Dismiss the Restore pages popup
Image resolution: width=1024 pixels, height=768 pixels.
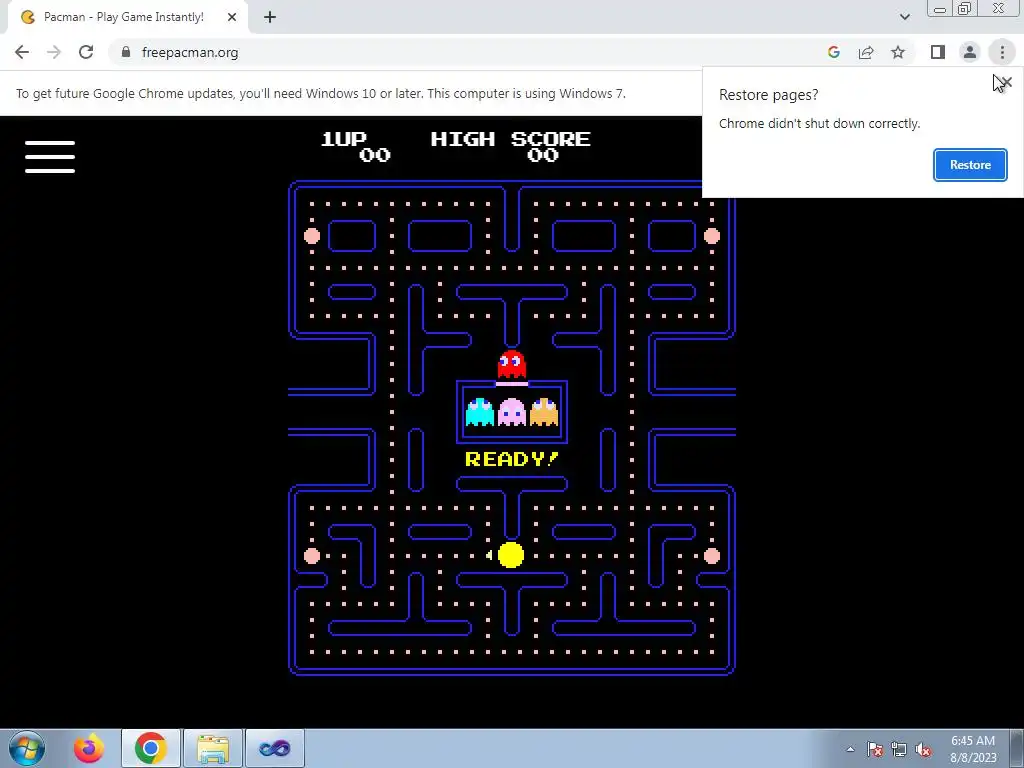(1006, 82)
